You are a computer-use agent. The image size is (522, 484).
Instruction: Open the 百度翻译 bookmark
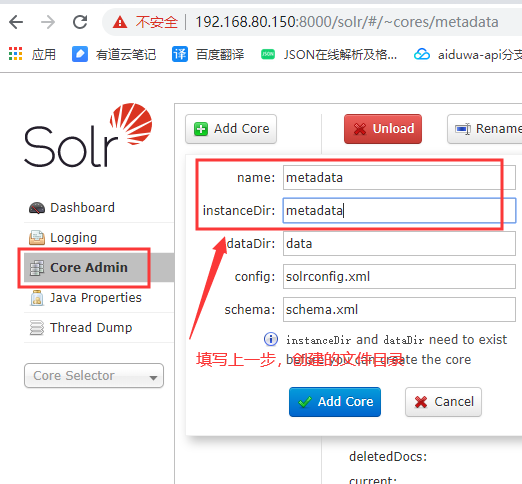pyautogui.click(x=208, y=54)
